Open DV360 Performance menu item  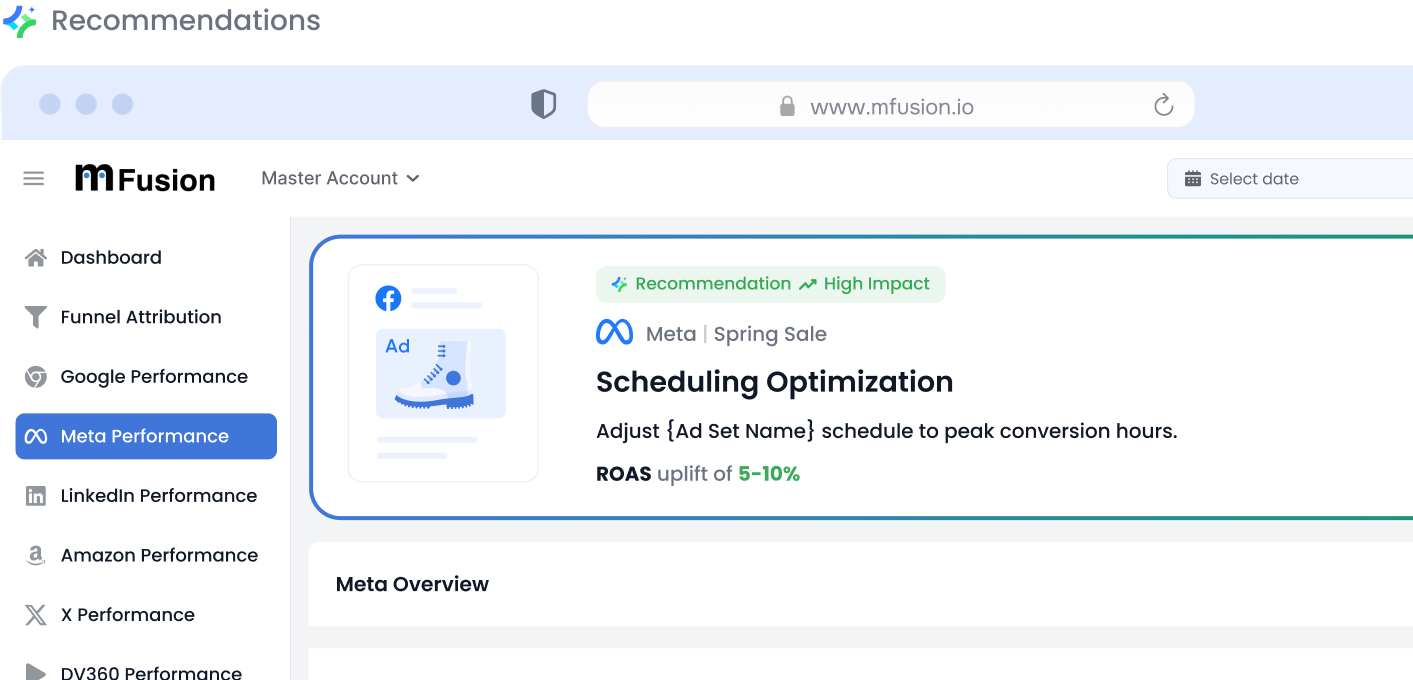(150, 671)
